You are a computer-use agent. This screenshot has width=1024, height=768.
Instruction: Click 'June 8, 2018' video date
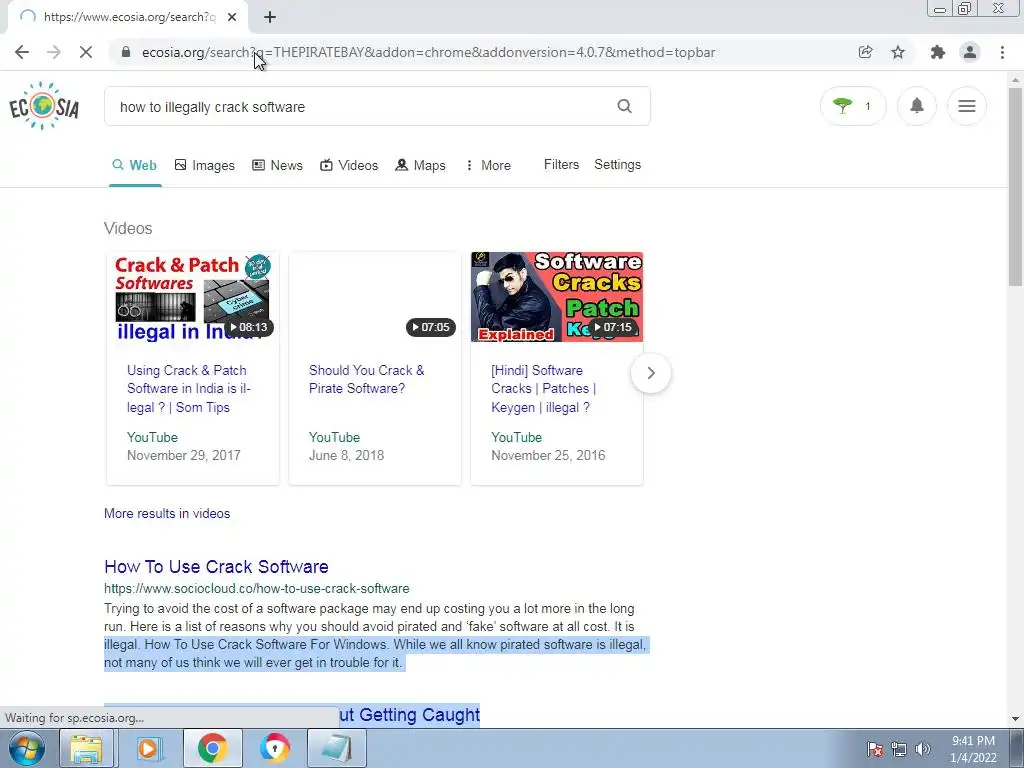(346, 455)
